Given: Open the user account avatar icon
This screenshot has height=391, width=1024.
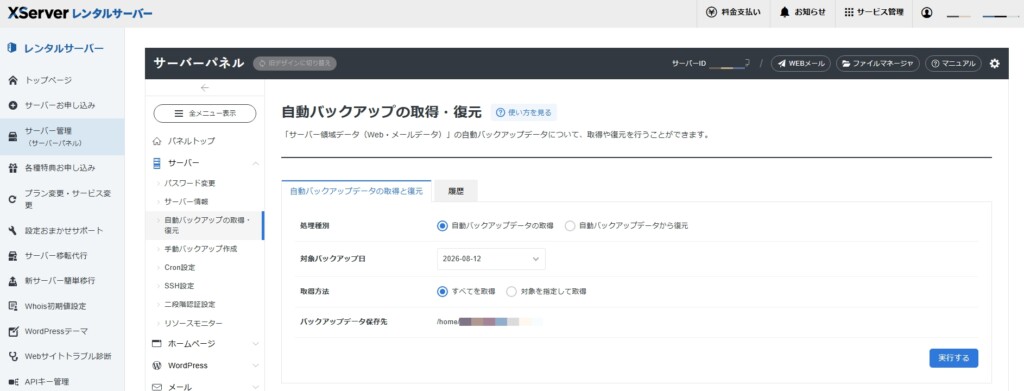Looking at the screenshot, I should tap(926, 13).
